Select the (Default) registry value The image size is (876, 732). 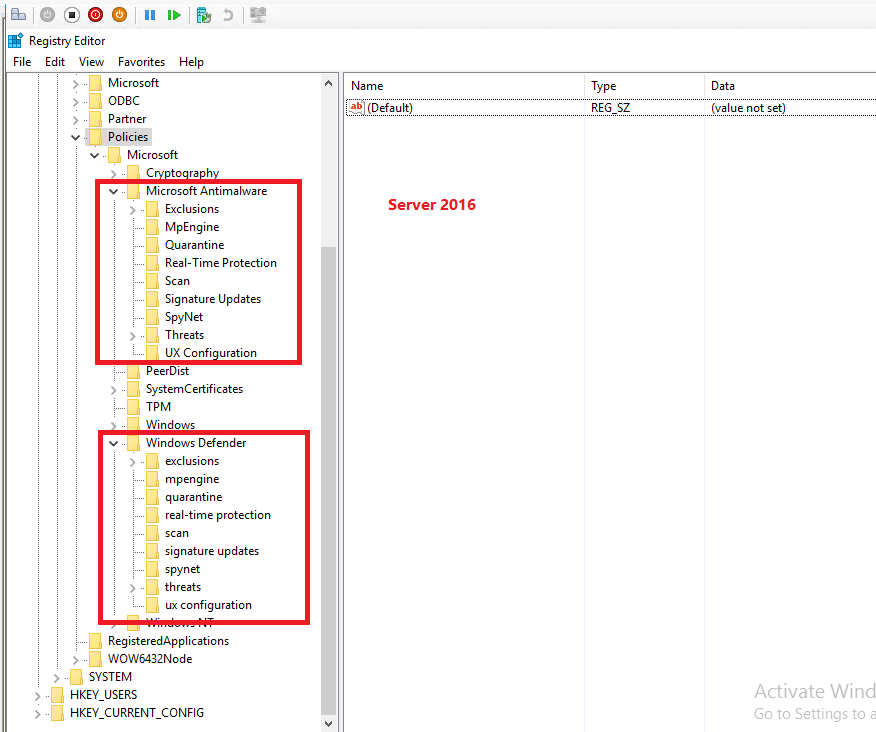point(389,108)
